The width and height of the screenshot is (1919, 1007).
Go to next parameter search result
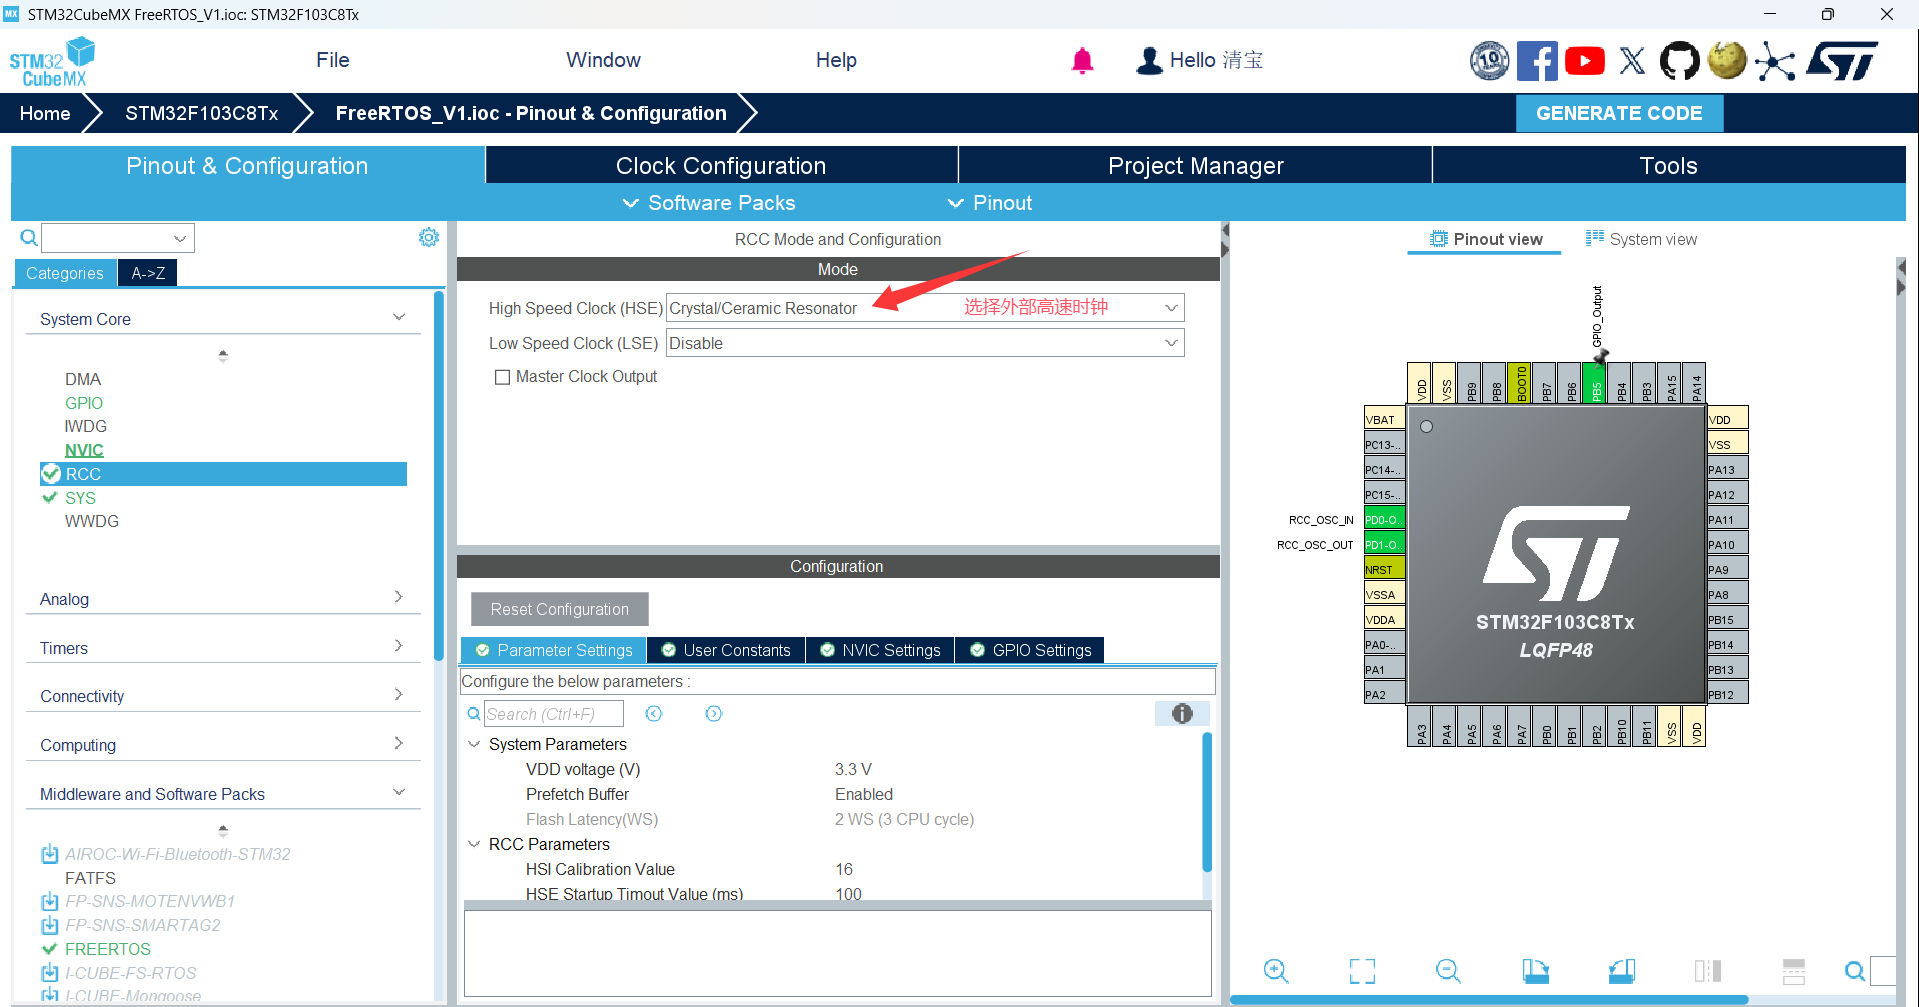[x=713, y=713]
